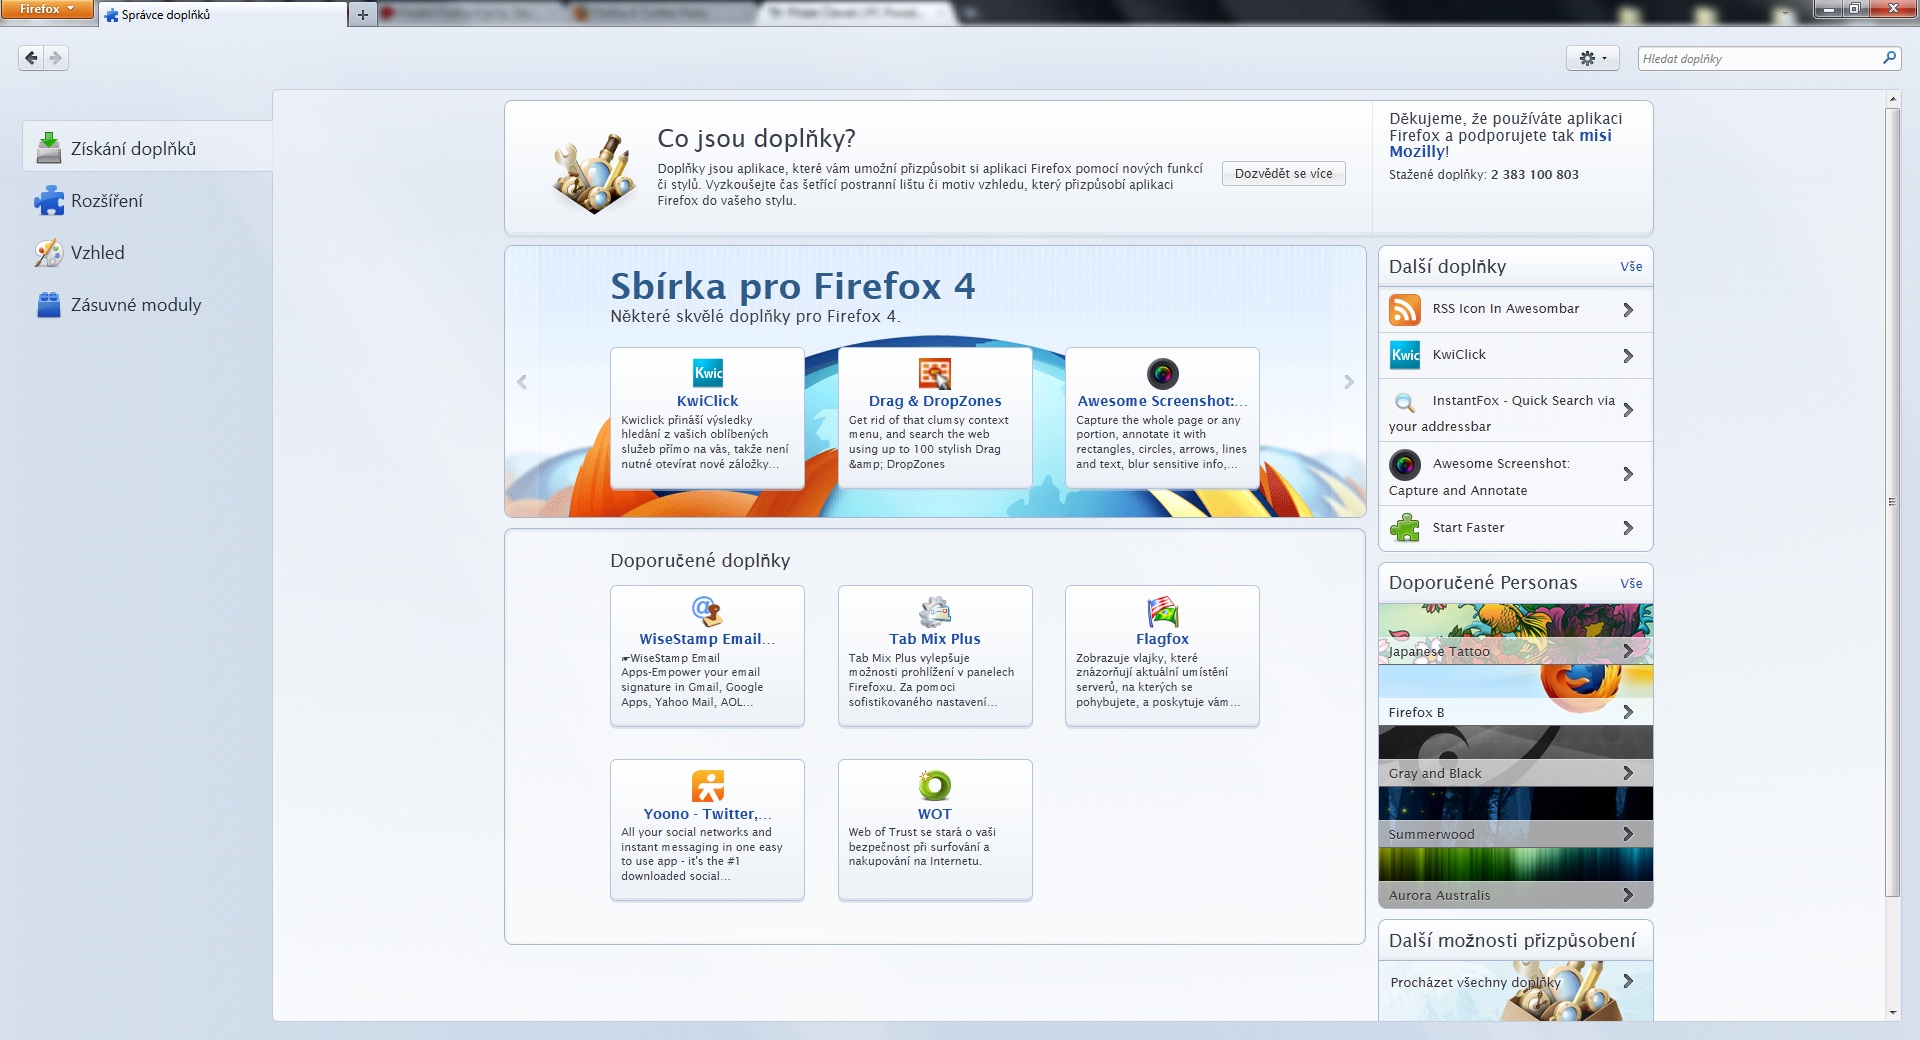Click the InstantFox magnifier icon
The height and width of the screenshot is (1040, 1920).
(1405, 402)
